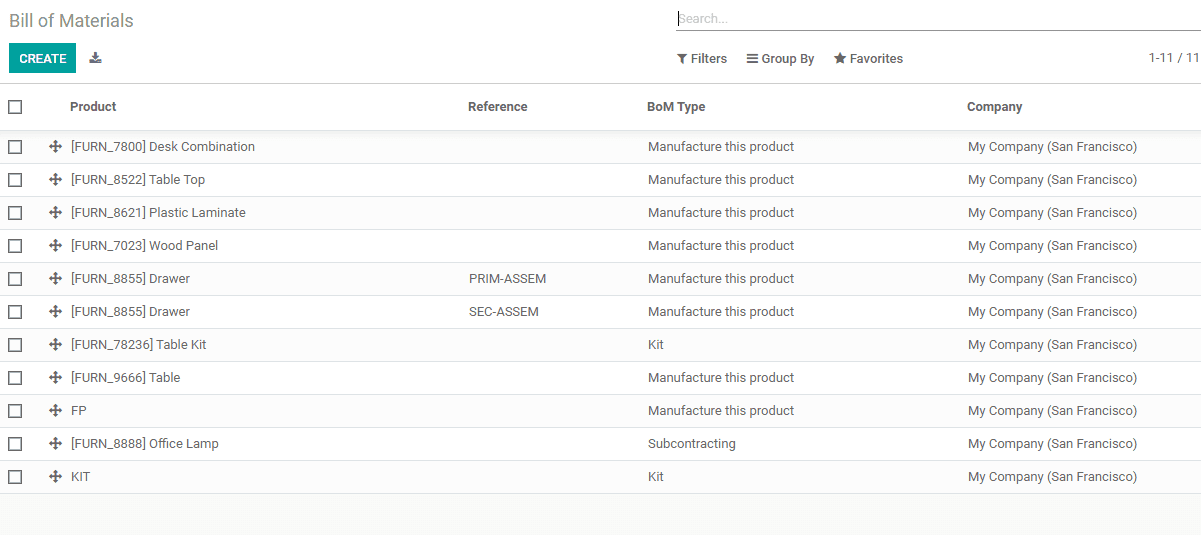This screenshot has width=1201, height=535.
Task: Click the 1-11 / 11 pager counter
Action: pos(1174,58)
